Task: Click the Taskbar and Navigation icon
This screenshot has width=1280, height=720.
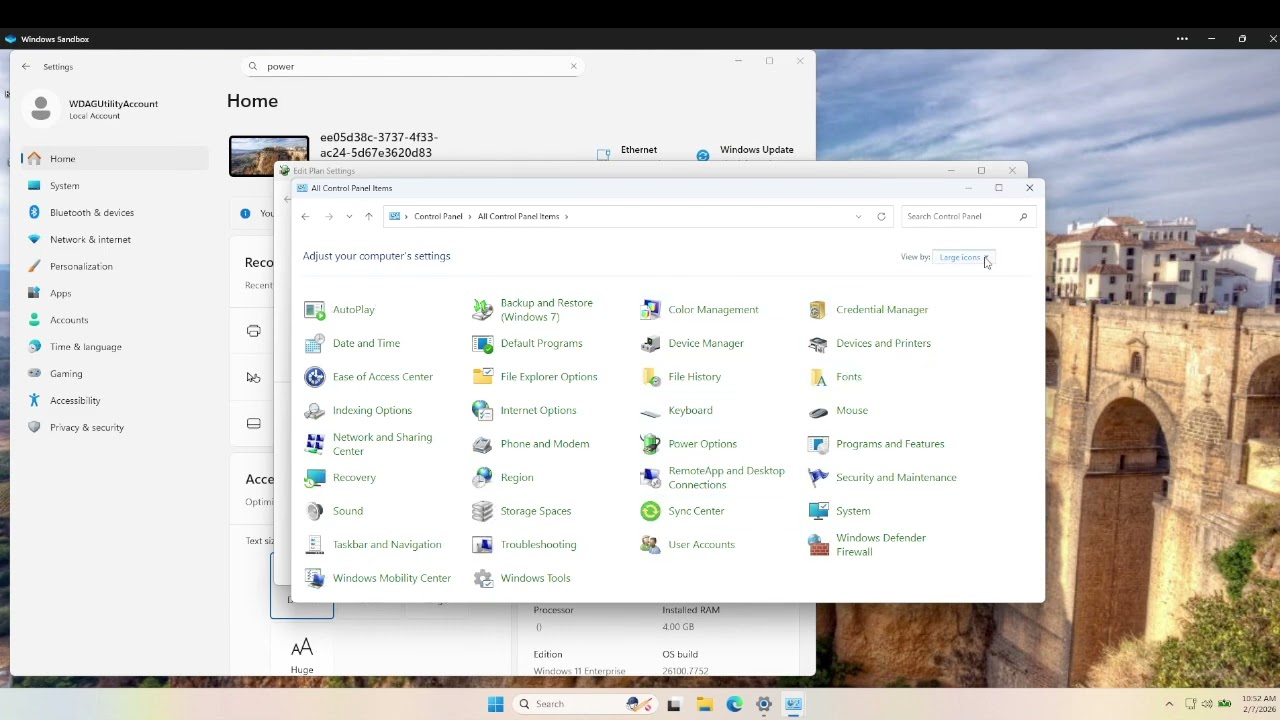Action: coord(315,545)
